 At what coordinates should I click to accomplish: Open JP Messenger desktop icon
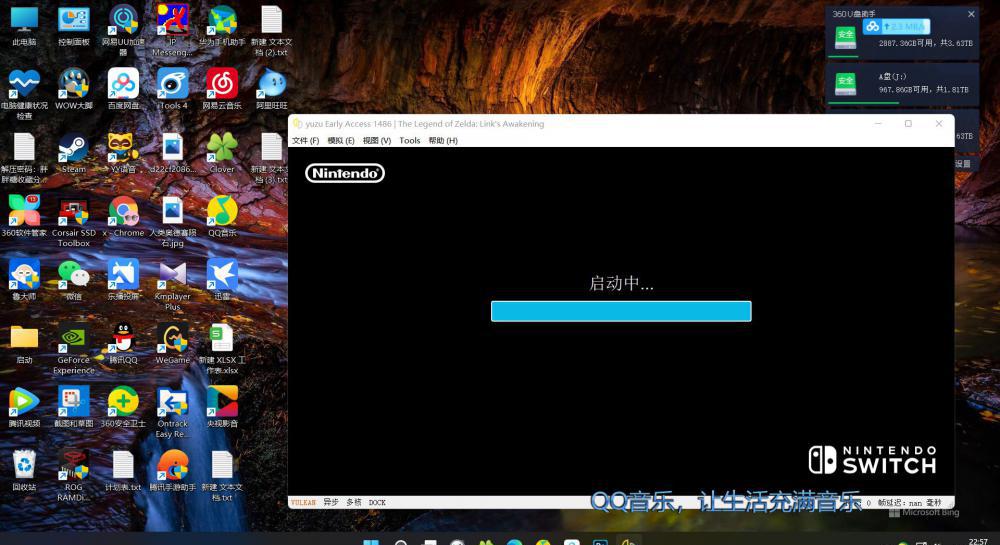coord(172,29)
